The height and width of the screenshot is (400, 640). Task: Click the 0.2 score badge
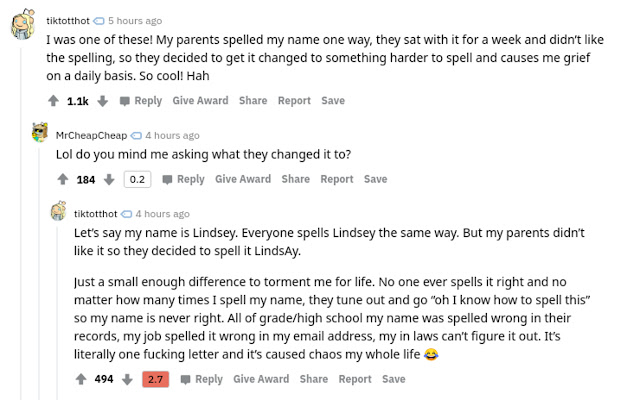137,180
